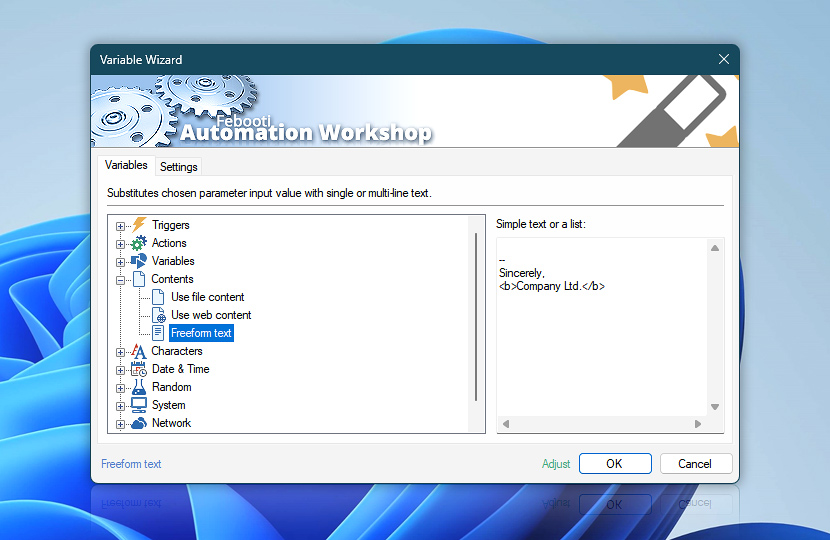
Task: Click the System monitor icon
Action: (139, 405)
